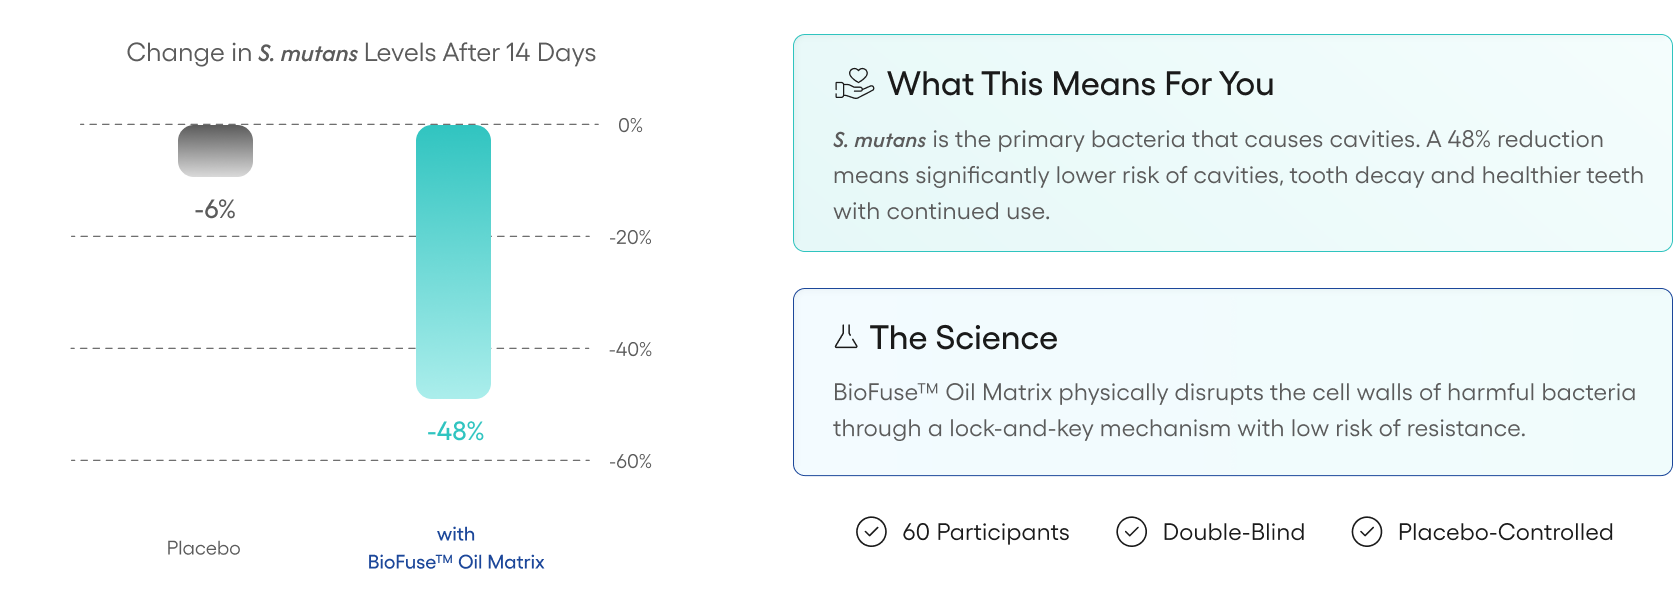The image size is (1673, 615).
Task: Click the Double-Blind checkmark icon
Action: [x=1131, y=532]
